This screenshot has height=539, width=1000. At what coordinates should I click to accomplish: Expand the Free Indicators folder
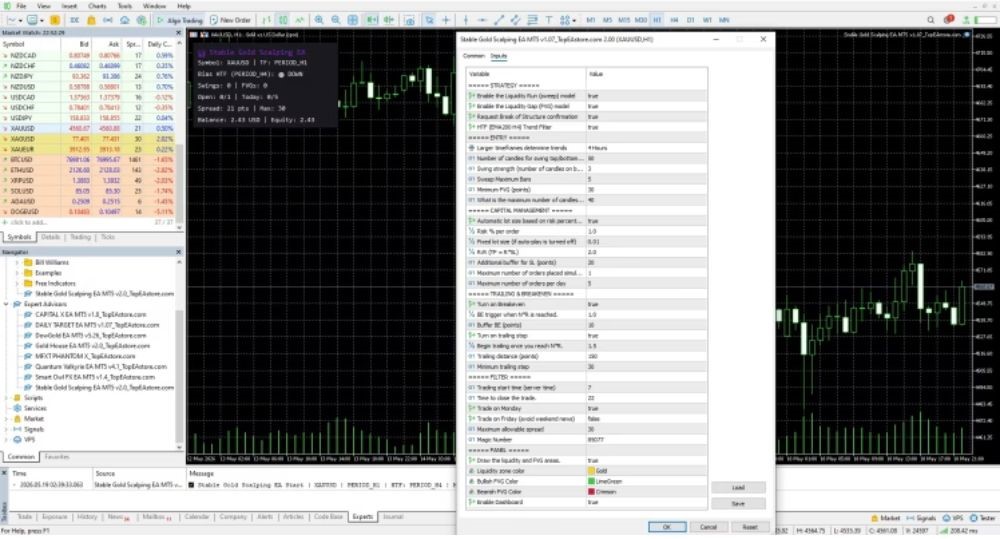coord(17,283)
